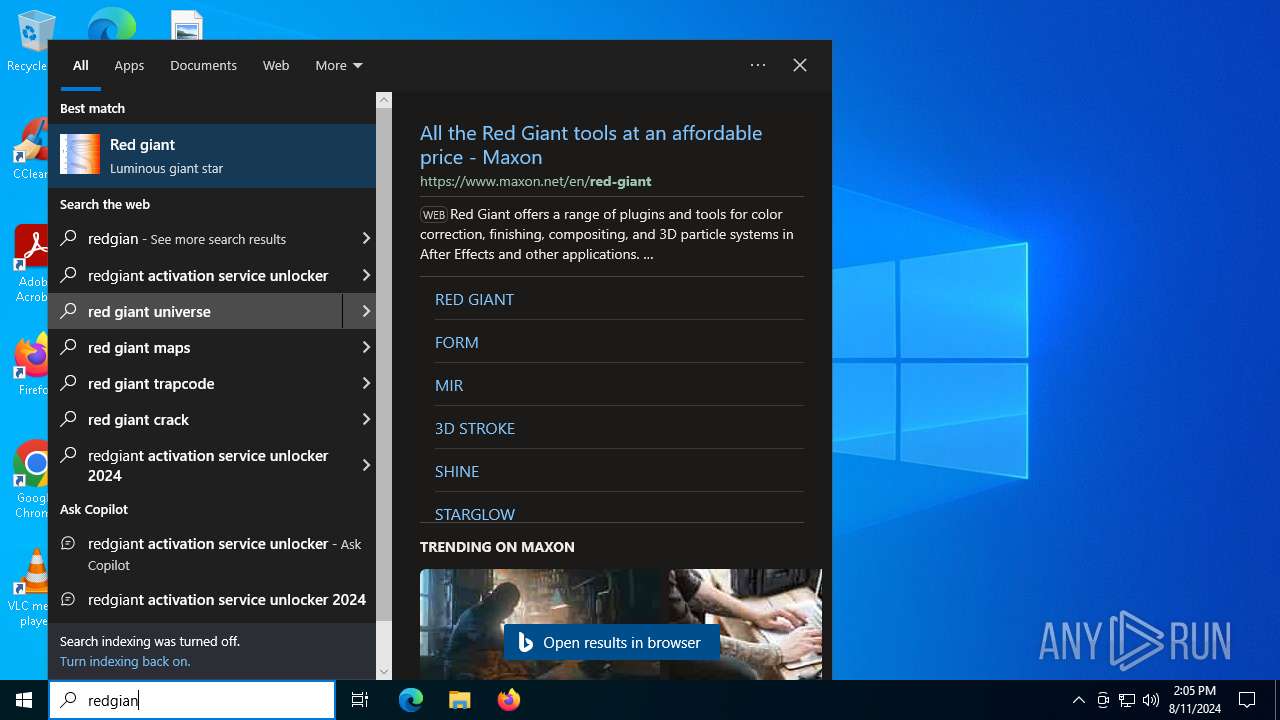Image resolution: width=1280 pixels, height=720 pixels.
Task: Open the search options ellipsis menu
Action: [x=758, y=65]
